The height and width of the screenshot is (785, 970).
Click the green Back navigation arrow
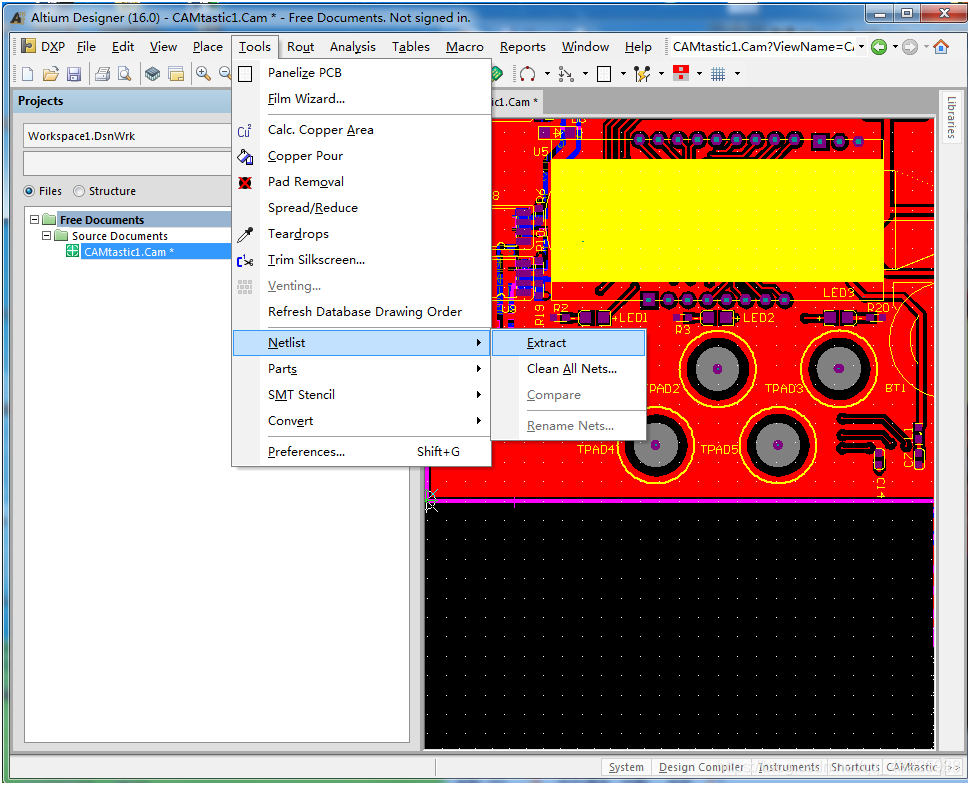[x=878, y=47]
